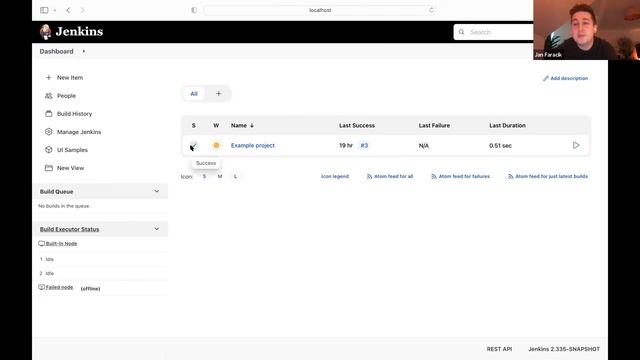
Task: Go back with browser back arrow
Action: click(68, 10)
